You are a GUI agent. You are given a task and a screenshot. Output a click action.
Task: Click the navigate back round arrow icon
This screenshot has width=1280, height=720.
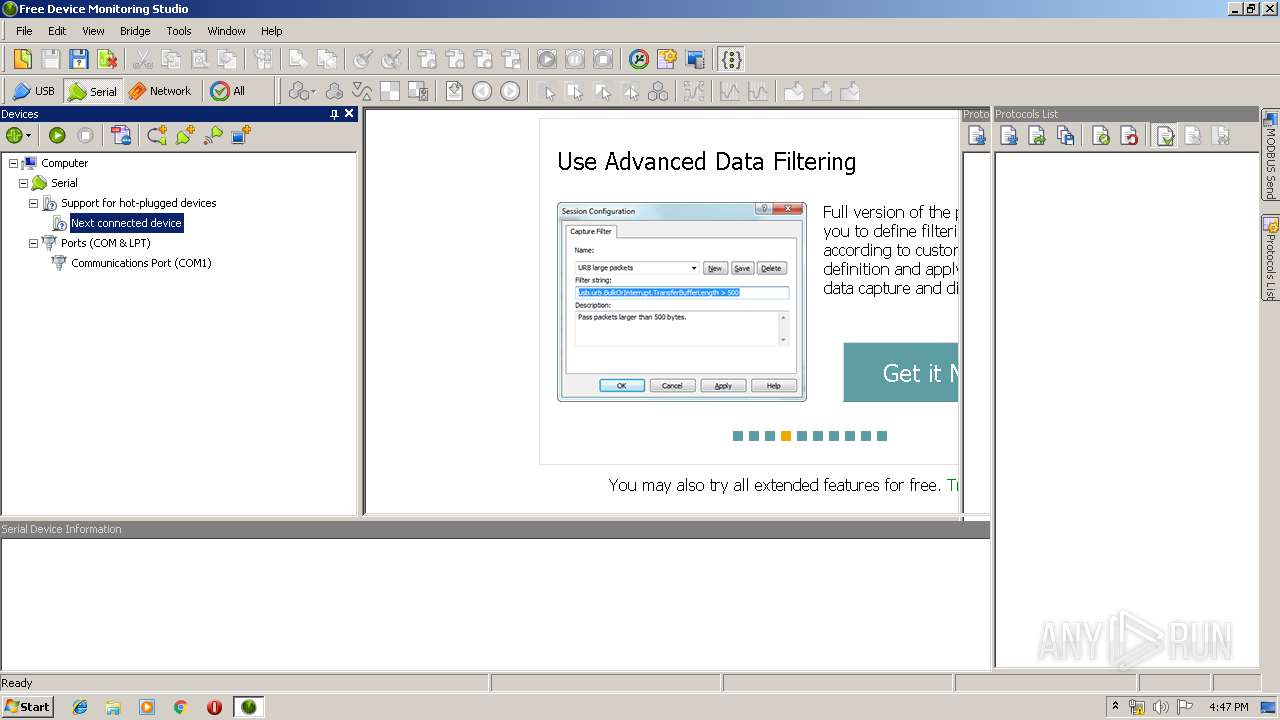pos(482,91)
